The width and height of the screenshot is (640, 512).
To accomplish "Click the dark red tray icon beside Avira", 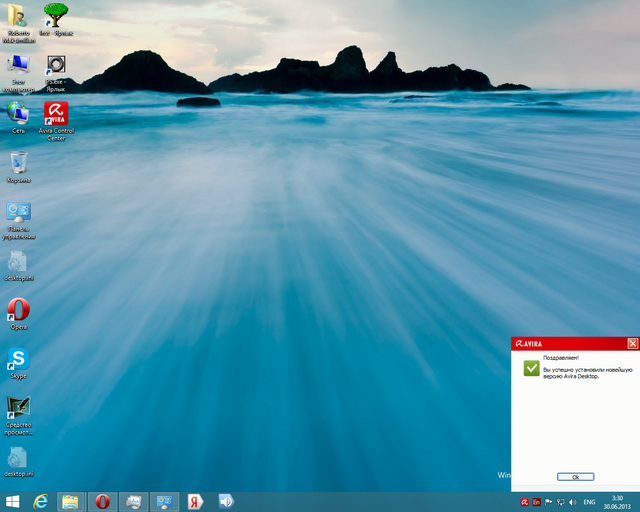I will (537, 502).
